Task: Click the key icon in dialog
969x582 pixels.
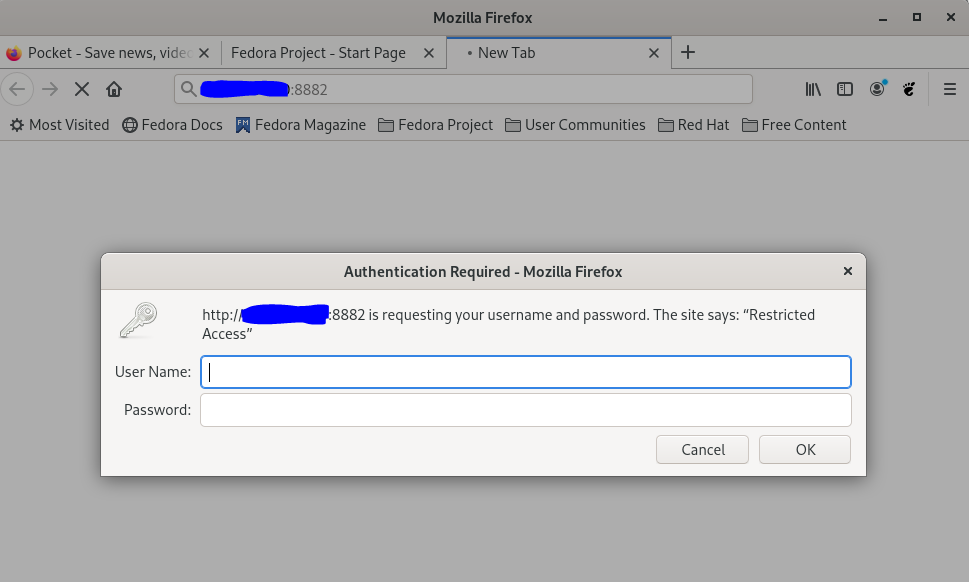Action: click(x=138, y=320)
